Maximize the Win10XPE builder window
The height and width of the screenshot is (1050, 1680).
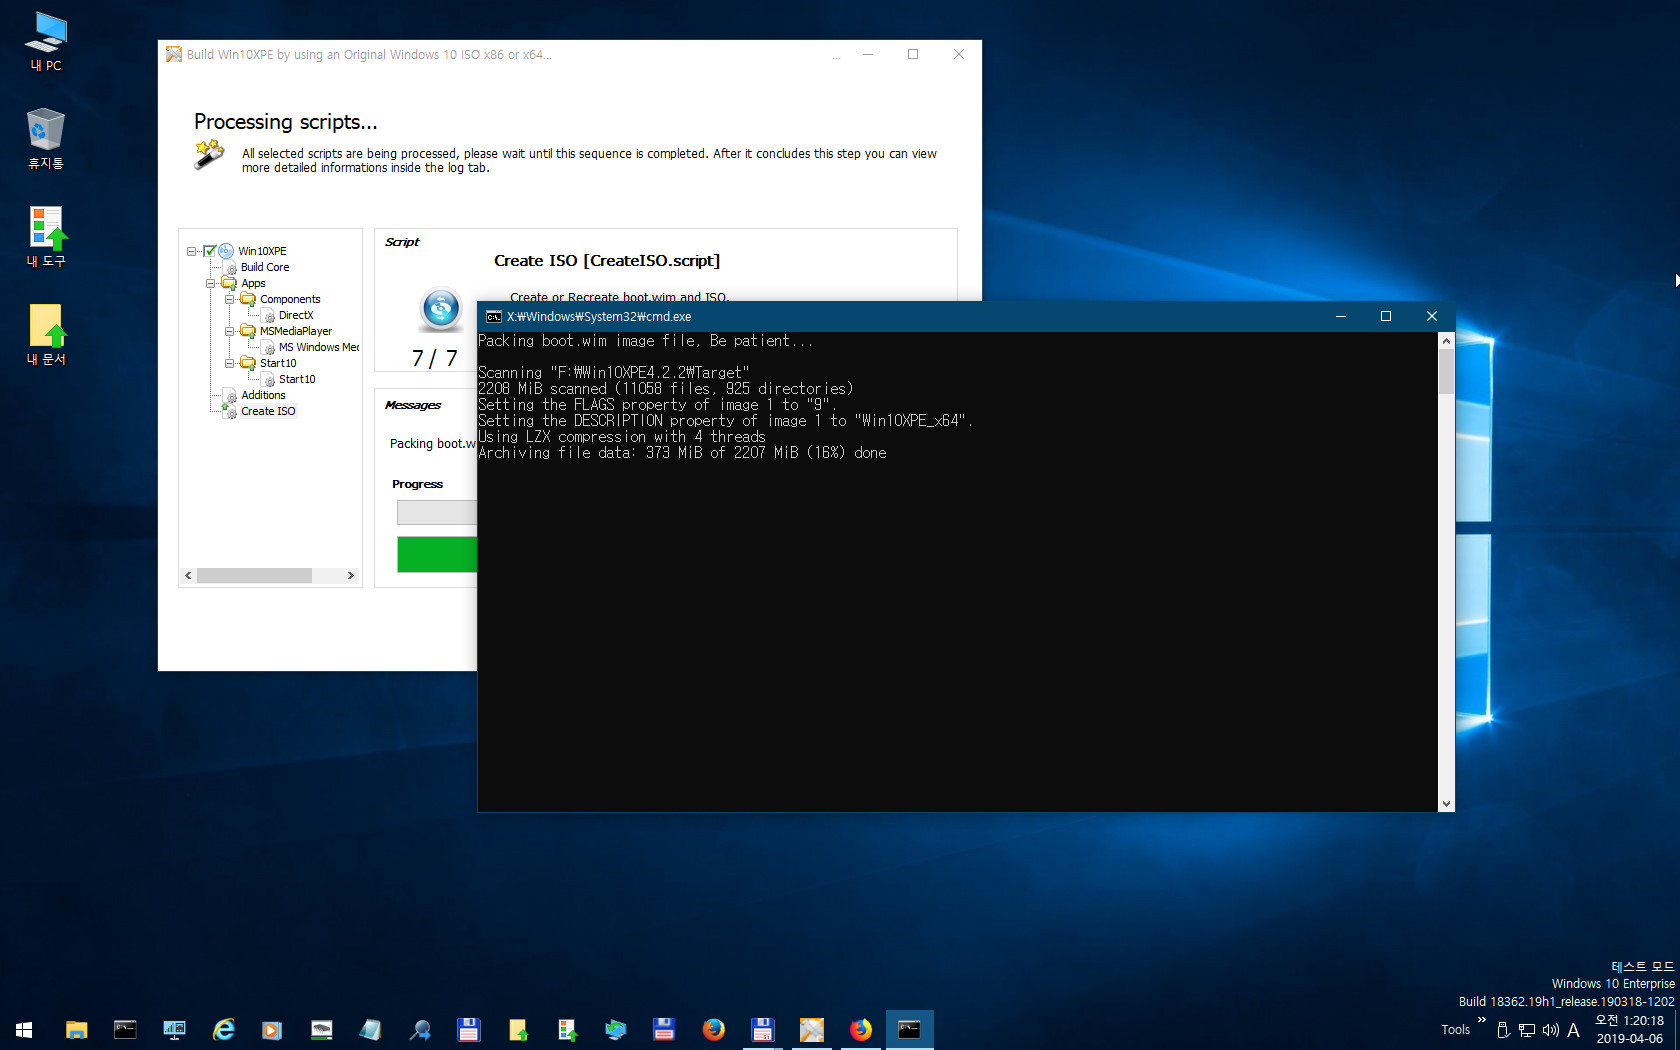point(913,54)
